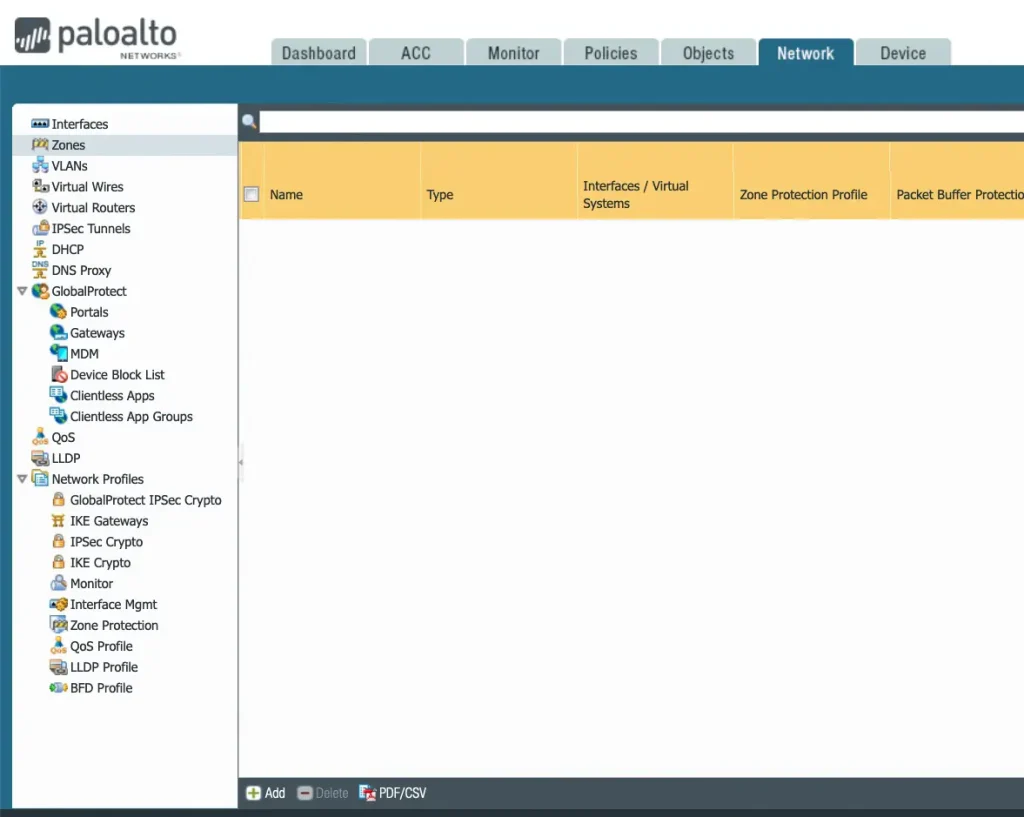Click the Device Block List icon

pos(58,375)
